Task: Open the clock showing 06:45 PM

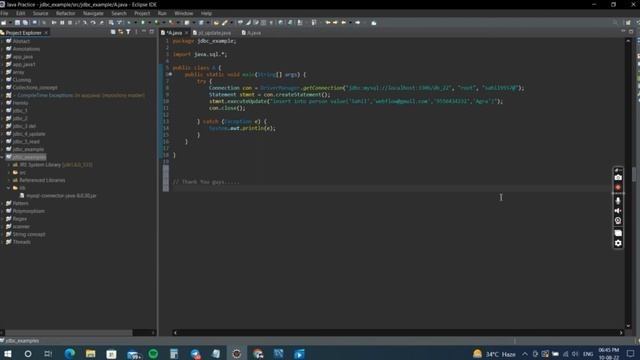Action: tap(609, 353)
